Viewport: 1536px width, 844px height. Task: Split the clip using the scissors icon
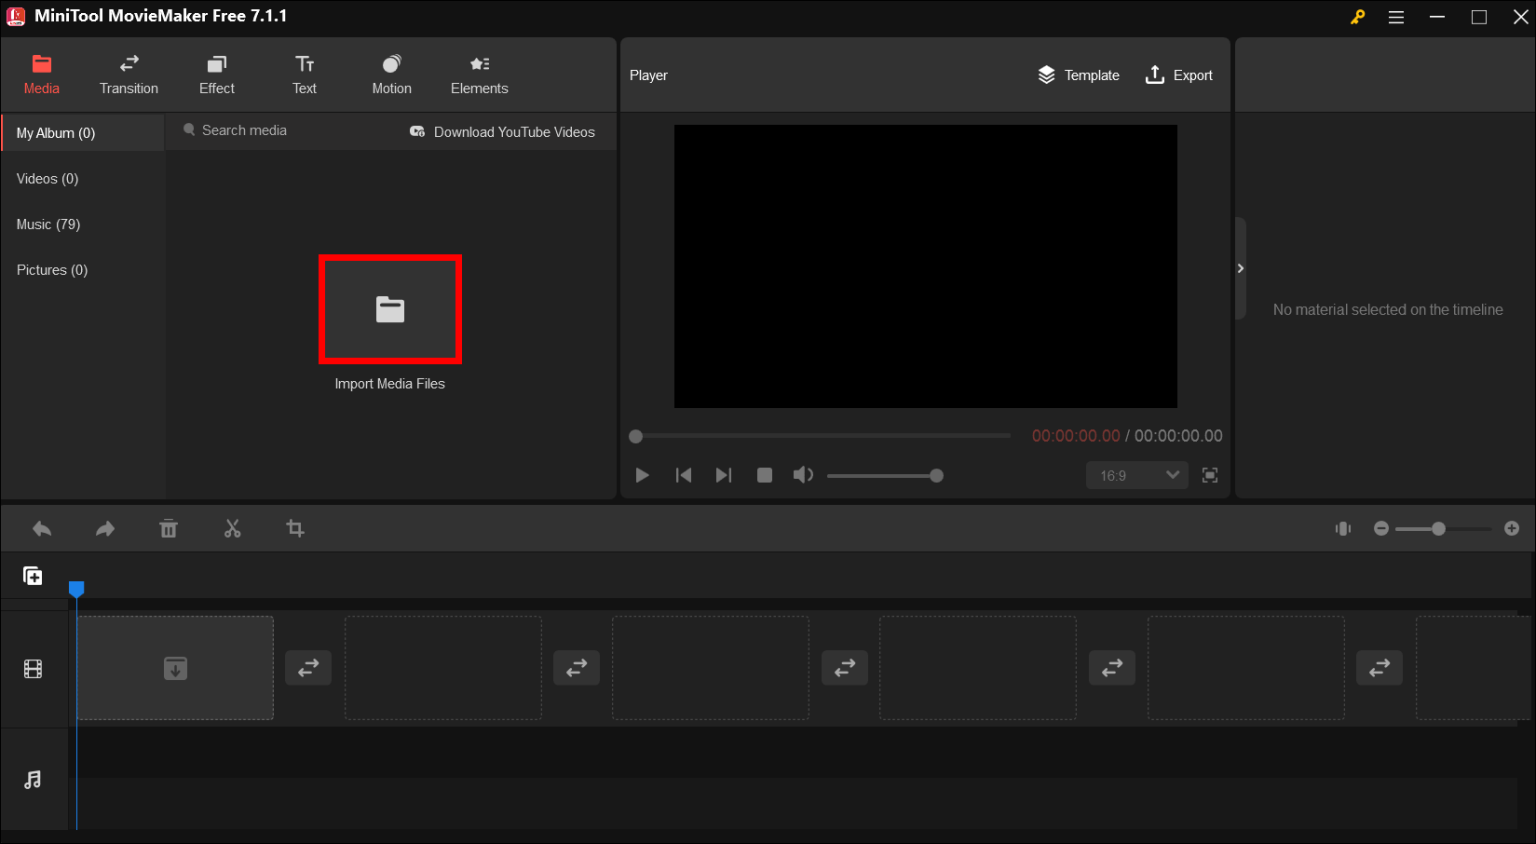tap(232, 528)
